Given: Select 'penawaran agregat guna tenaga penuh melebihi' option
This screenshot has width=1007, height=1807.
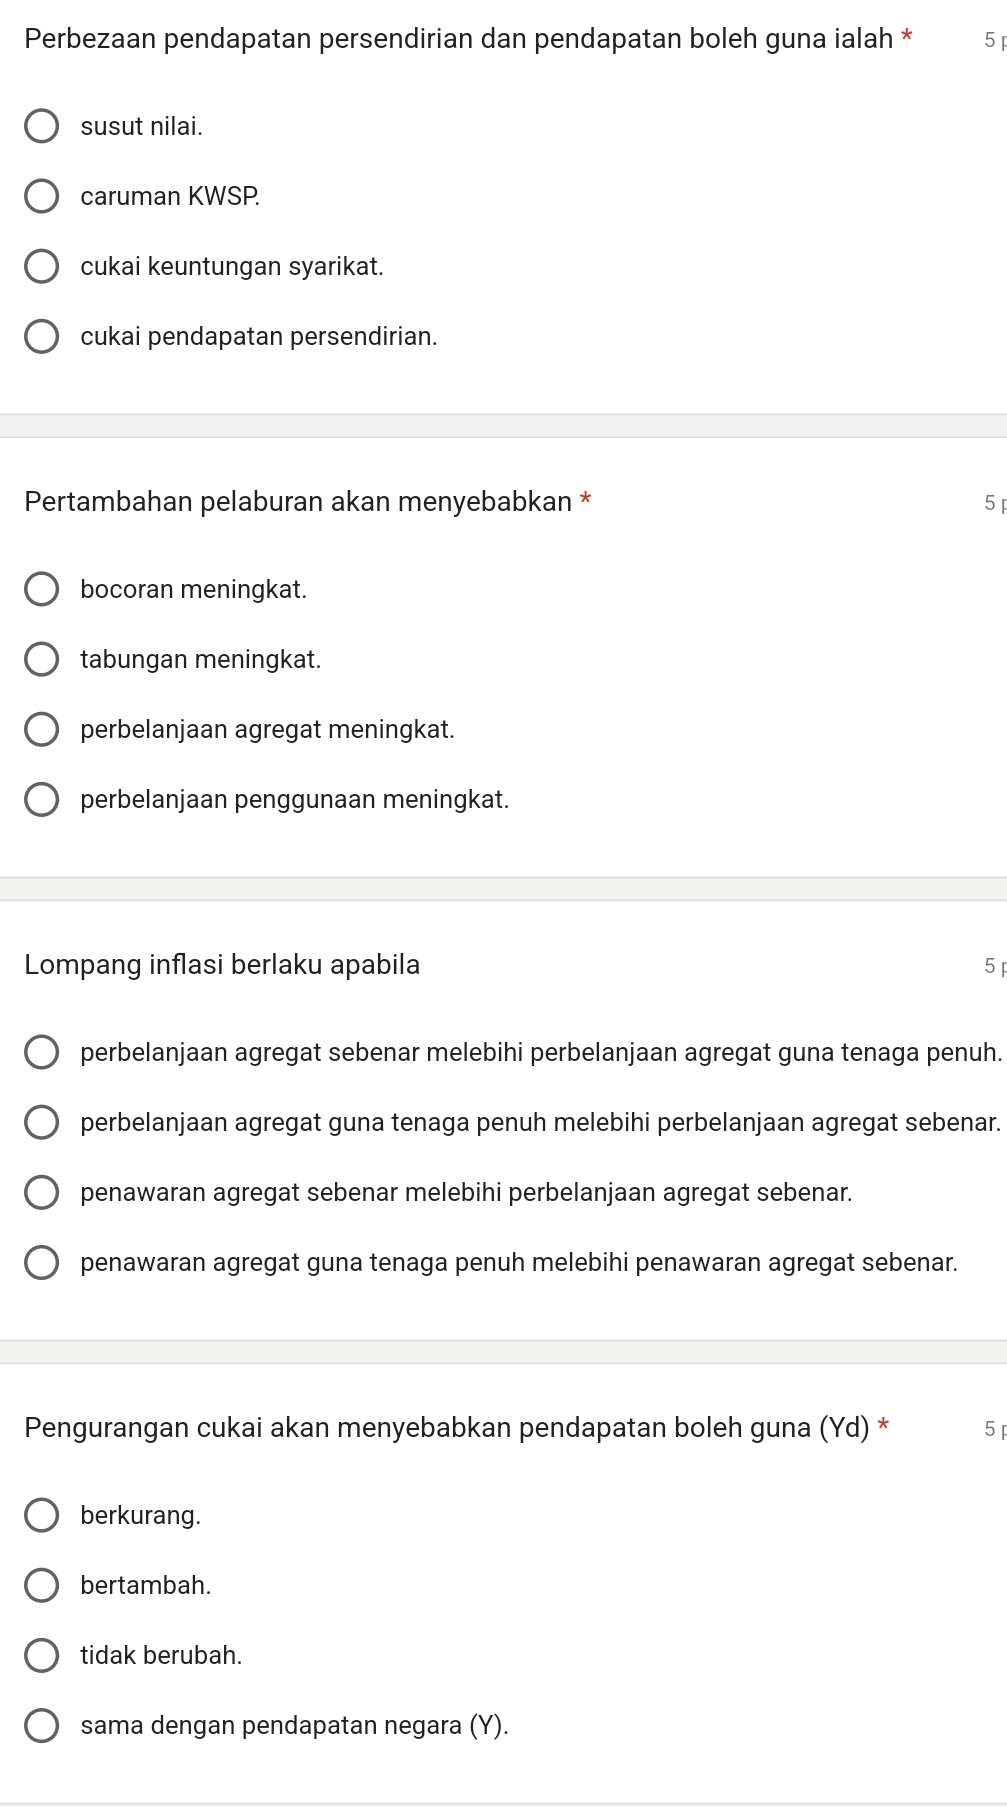Looking at the screenshot, I should pos(41,1263).
